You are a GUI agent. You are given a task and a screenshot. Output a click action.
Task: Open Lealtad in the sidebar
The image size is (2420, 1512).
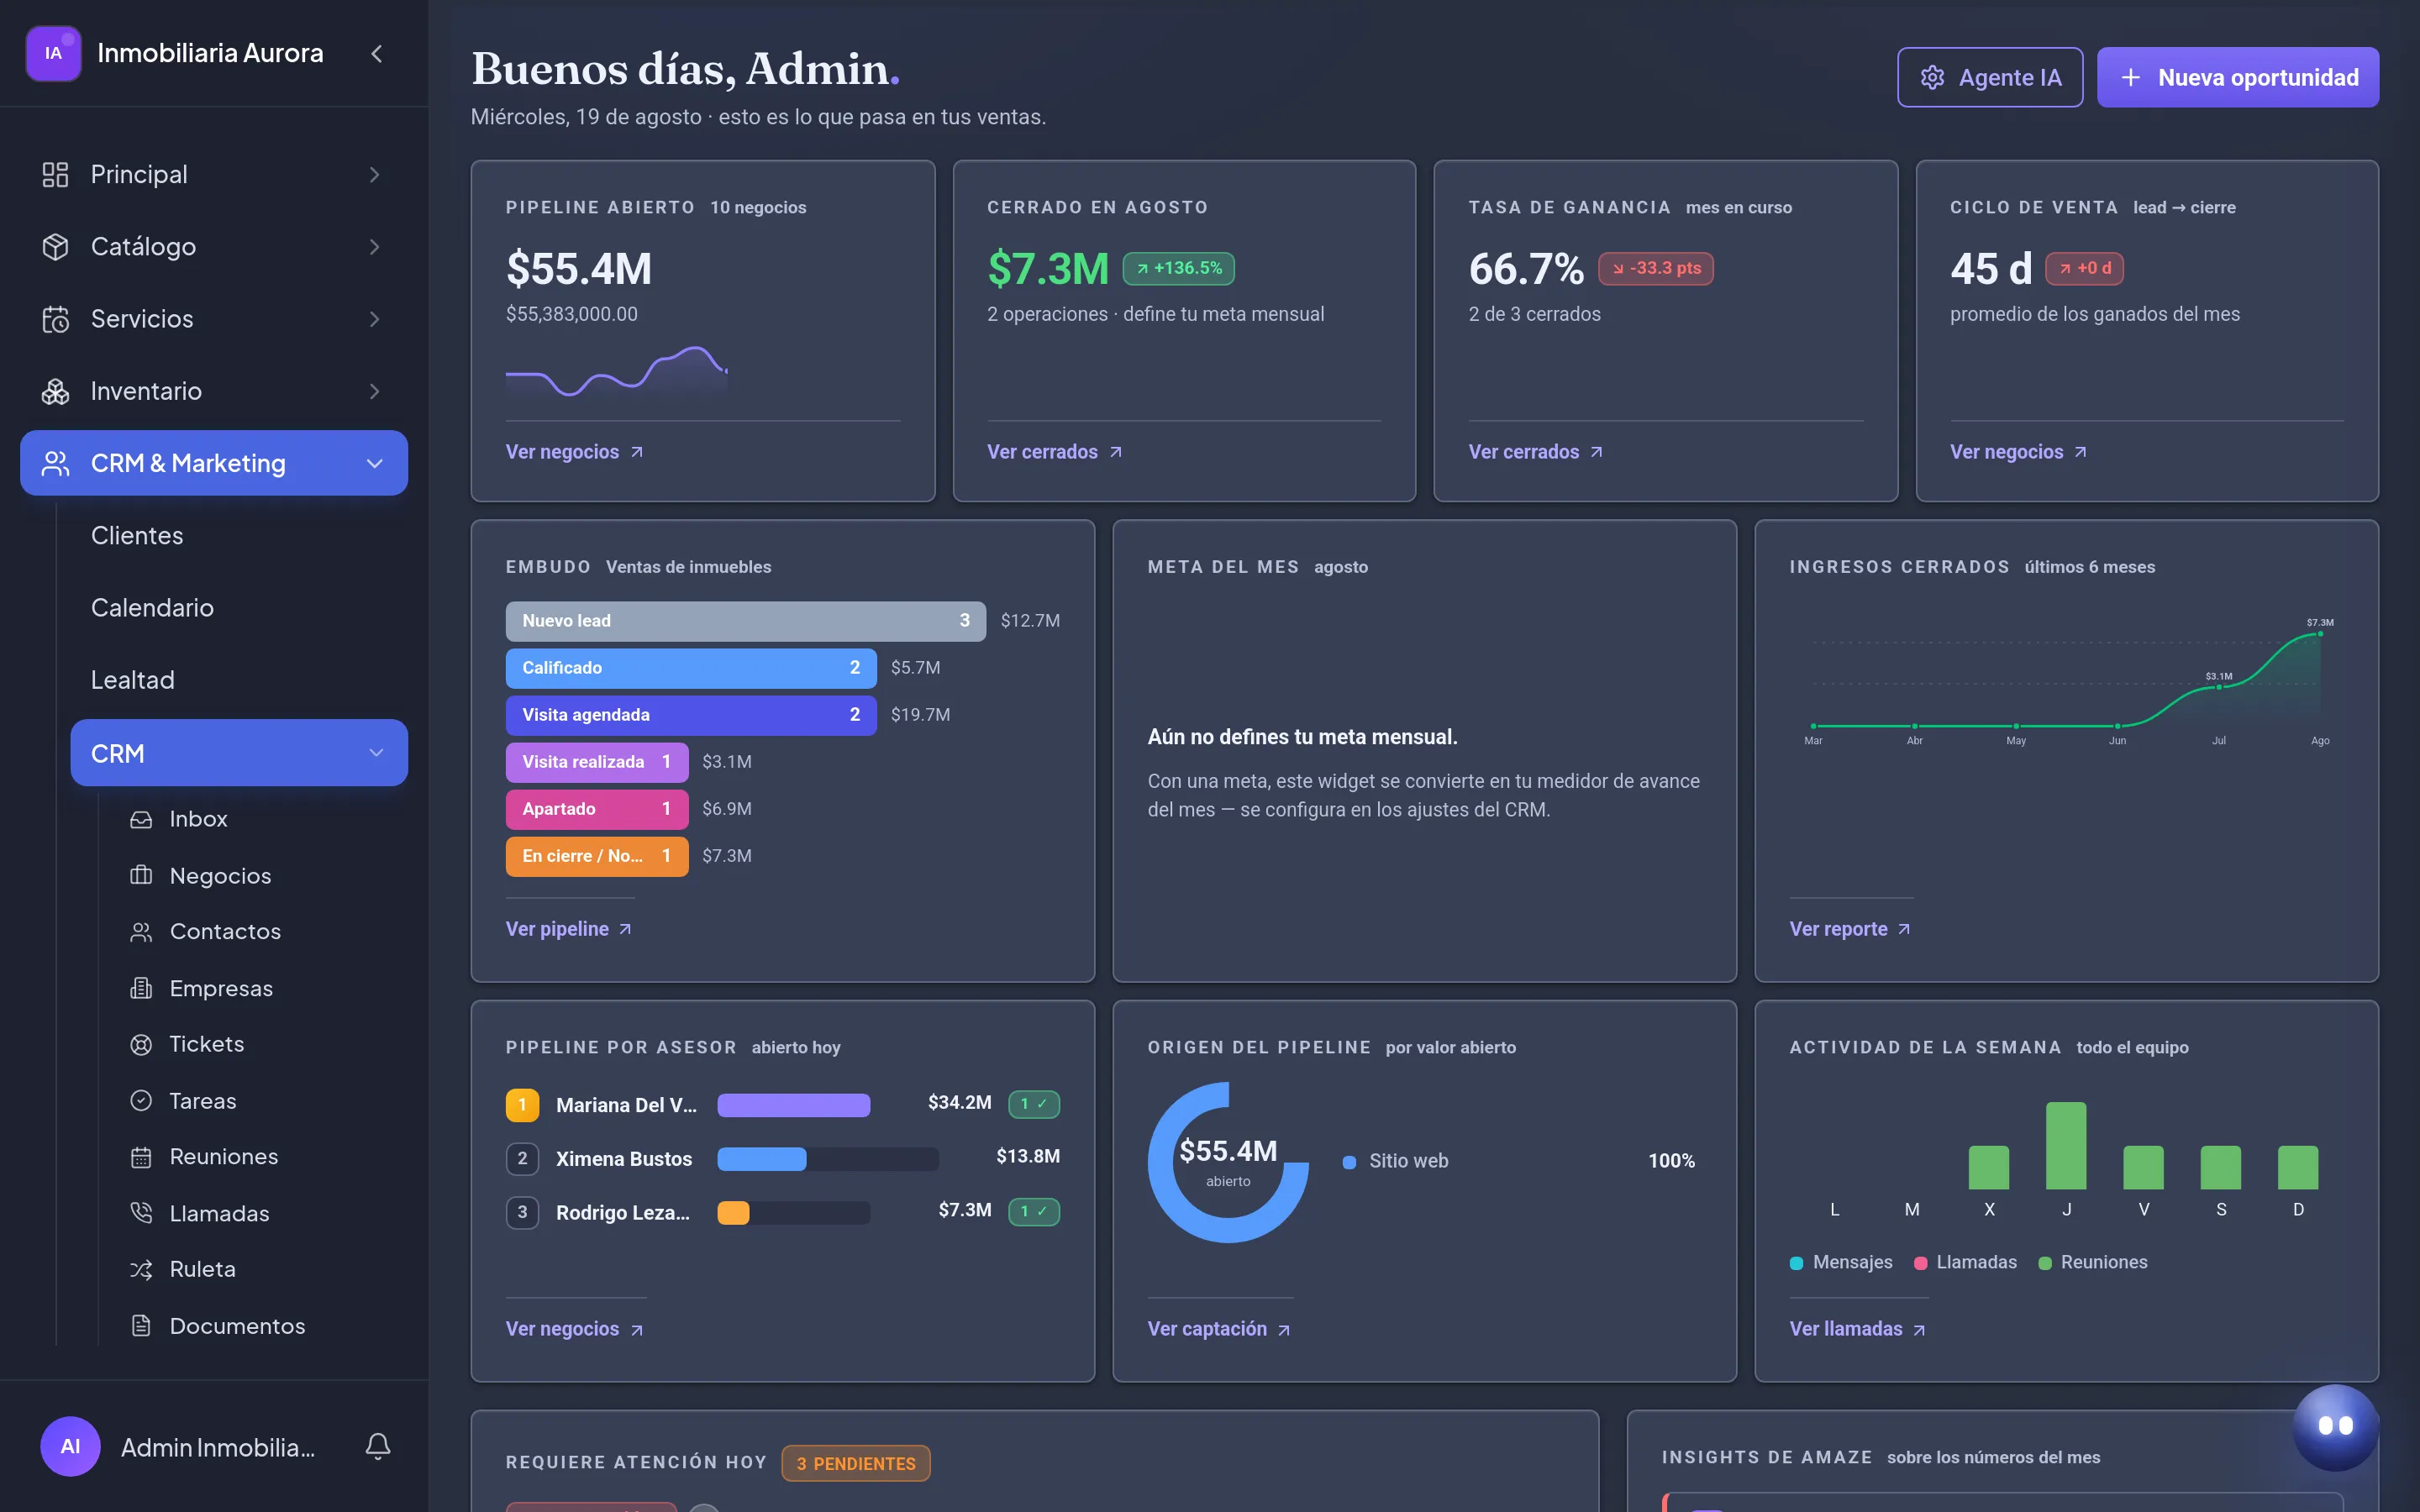coord(133,680)
